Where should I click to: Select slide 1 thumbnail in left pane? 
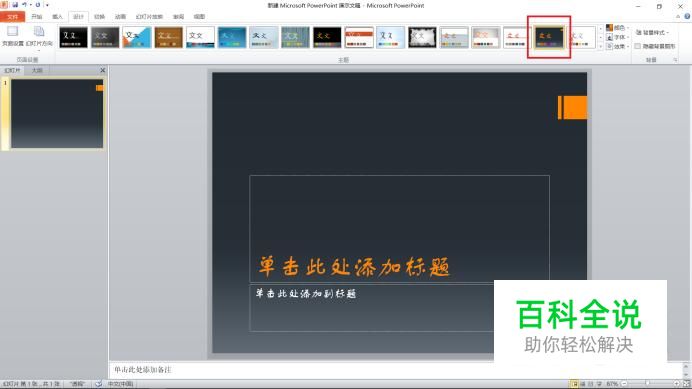(57, 113)
